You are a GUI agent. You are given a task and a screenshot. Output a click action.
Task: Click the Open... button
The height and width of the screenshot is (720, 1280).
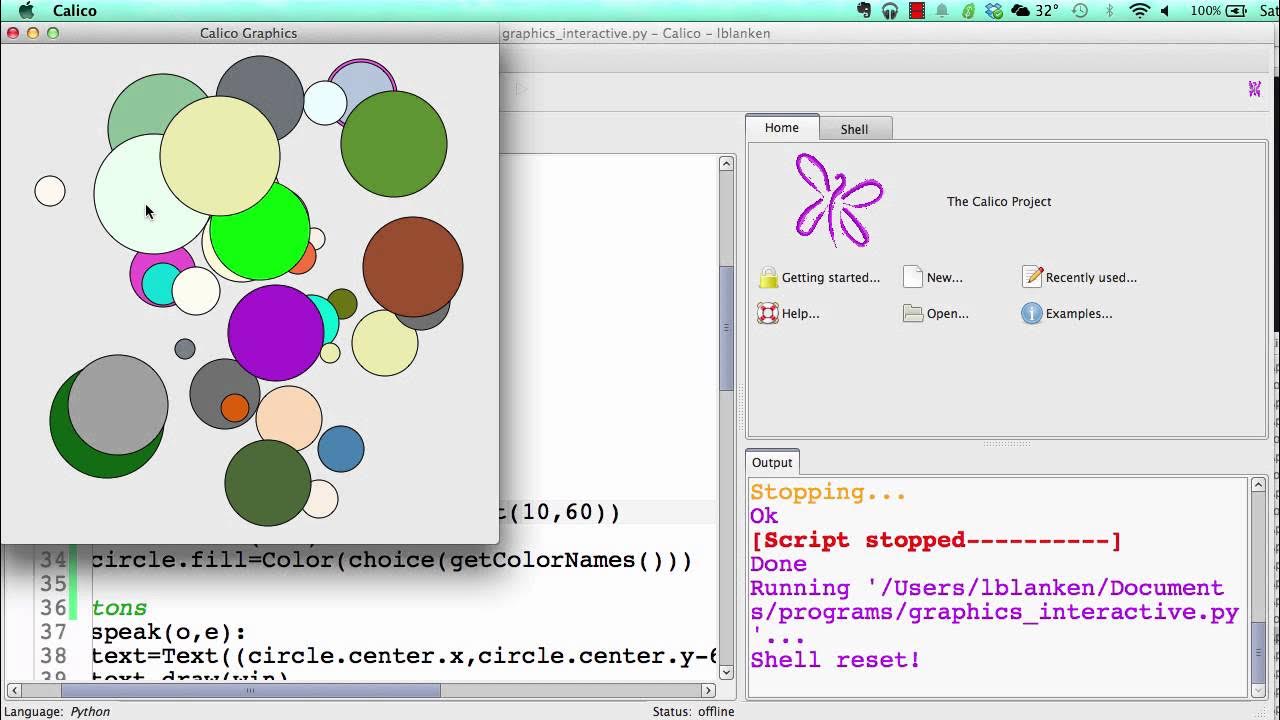click(x=936, y=313)
